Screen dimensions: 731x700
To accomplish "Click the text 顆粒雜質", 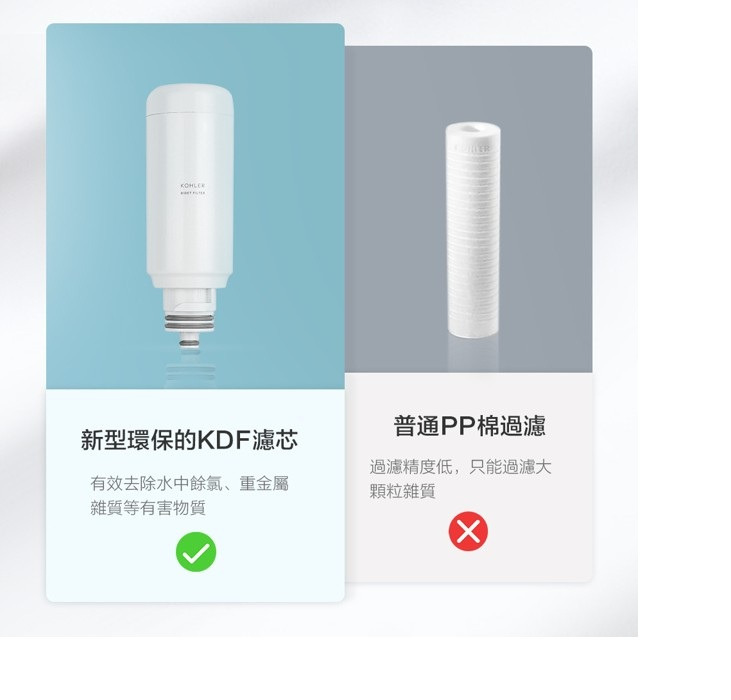I will point(402,491).
